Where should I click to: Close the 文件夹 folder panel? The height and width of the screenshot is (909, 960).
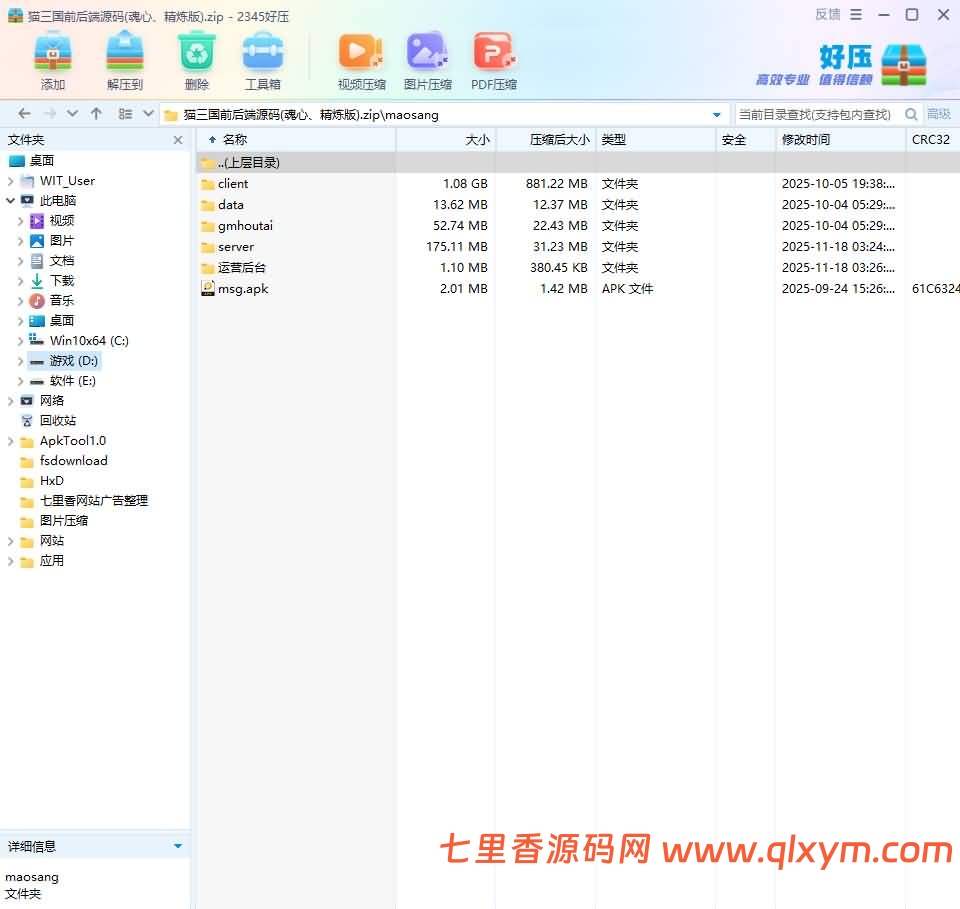[178, 141]
